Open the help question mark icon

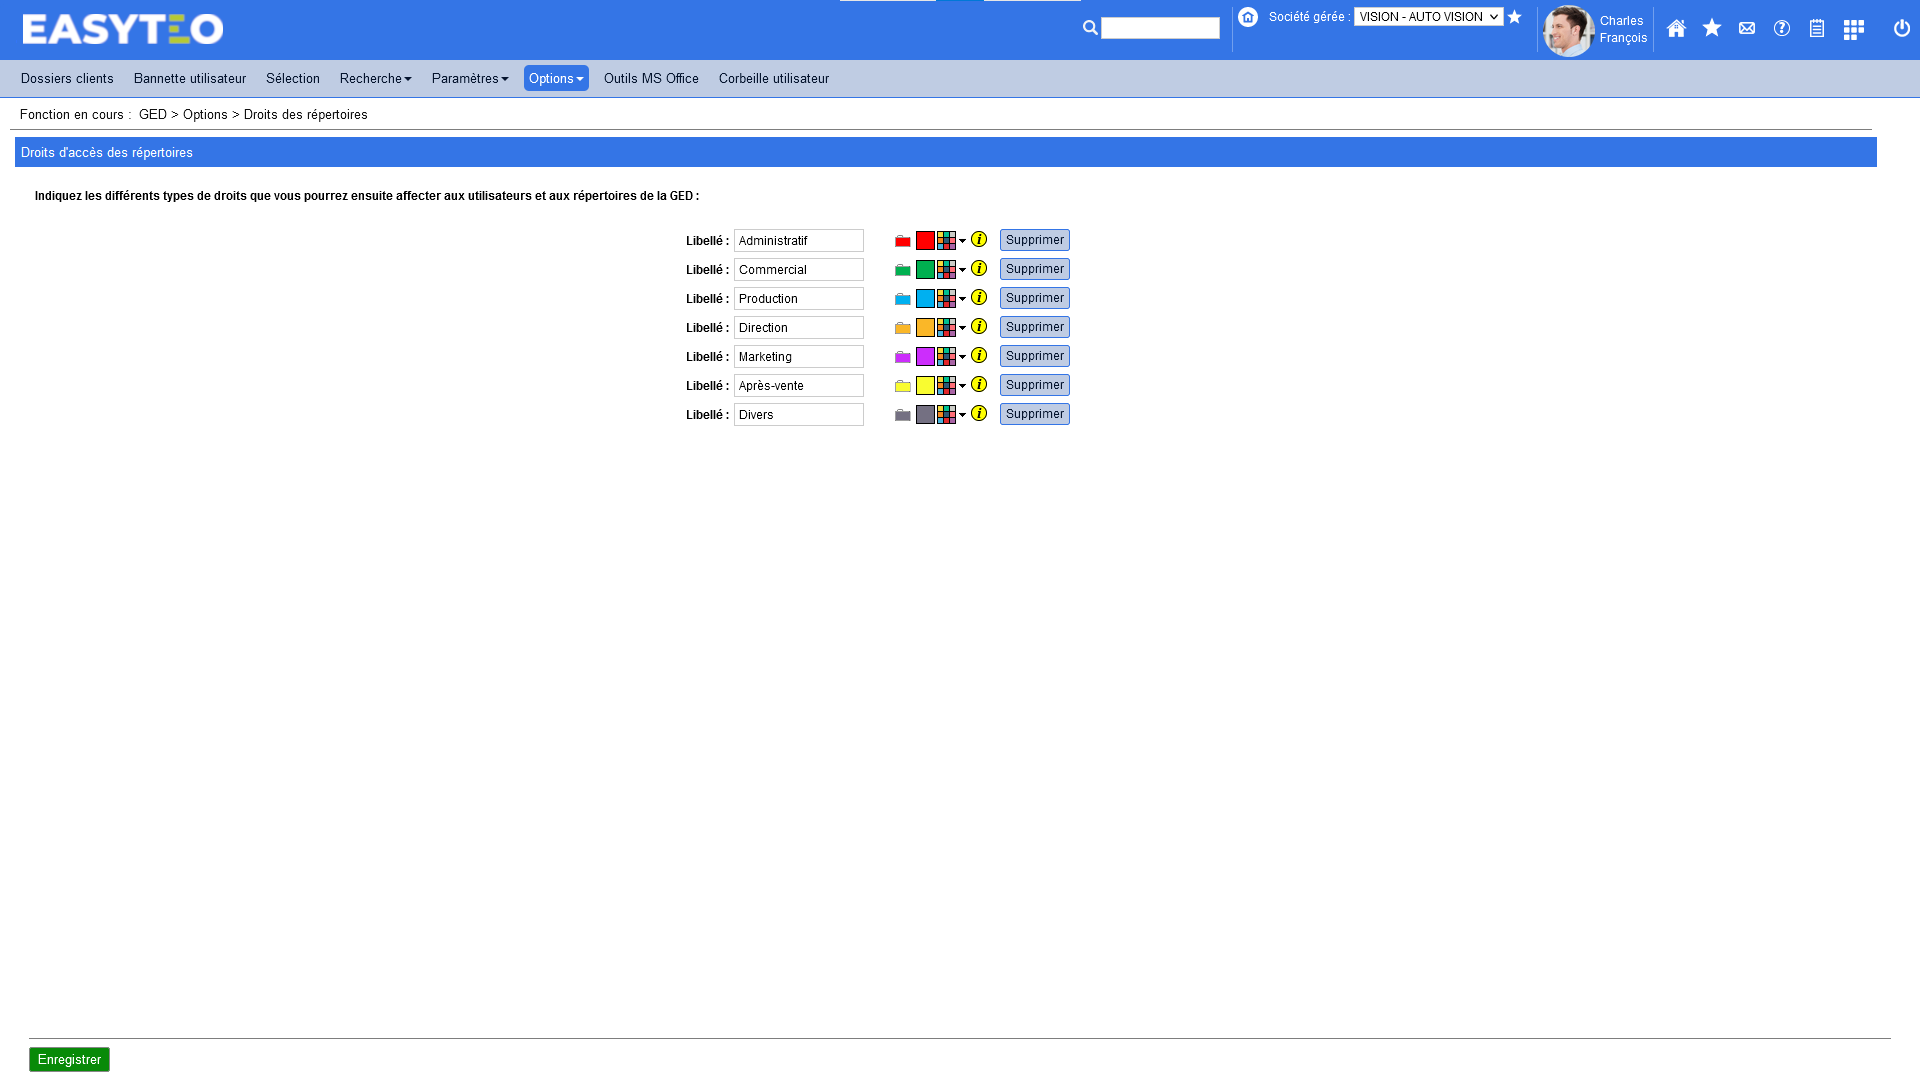pyautogui.click(x=1781, y=29)
